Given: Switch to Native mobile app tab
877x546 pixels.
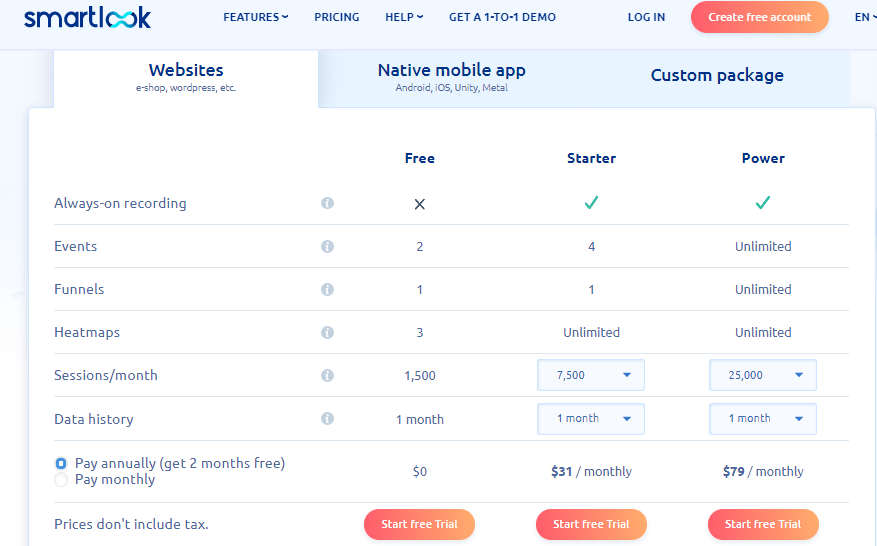Looking at the screenshot, I should pos(451,77).
